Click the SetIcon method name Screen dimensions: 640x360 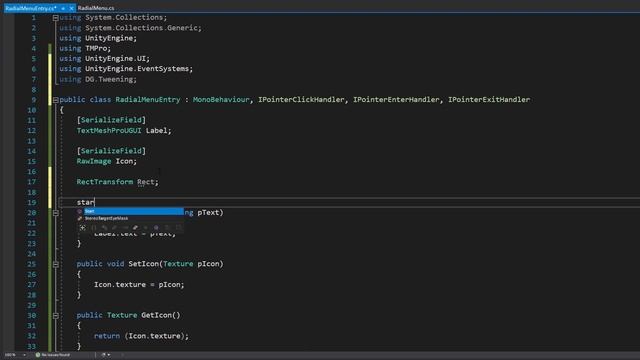[x=143, y=264]
